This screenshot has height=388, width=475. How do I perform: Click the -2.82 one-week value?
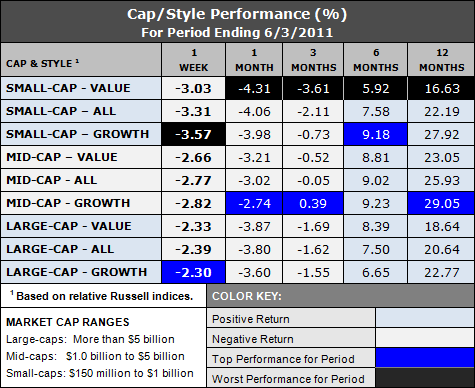[193, 203]
